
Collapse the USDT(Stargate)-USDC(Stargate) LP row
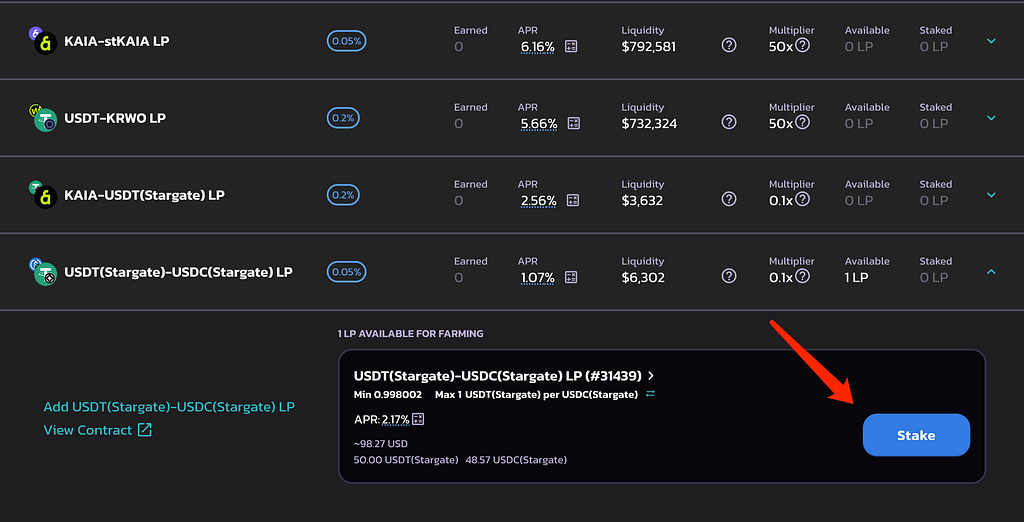[x=991, y=272]
